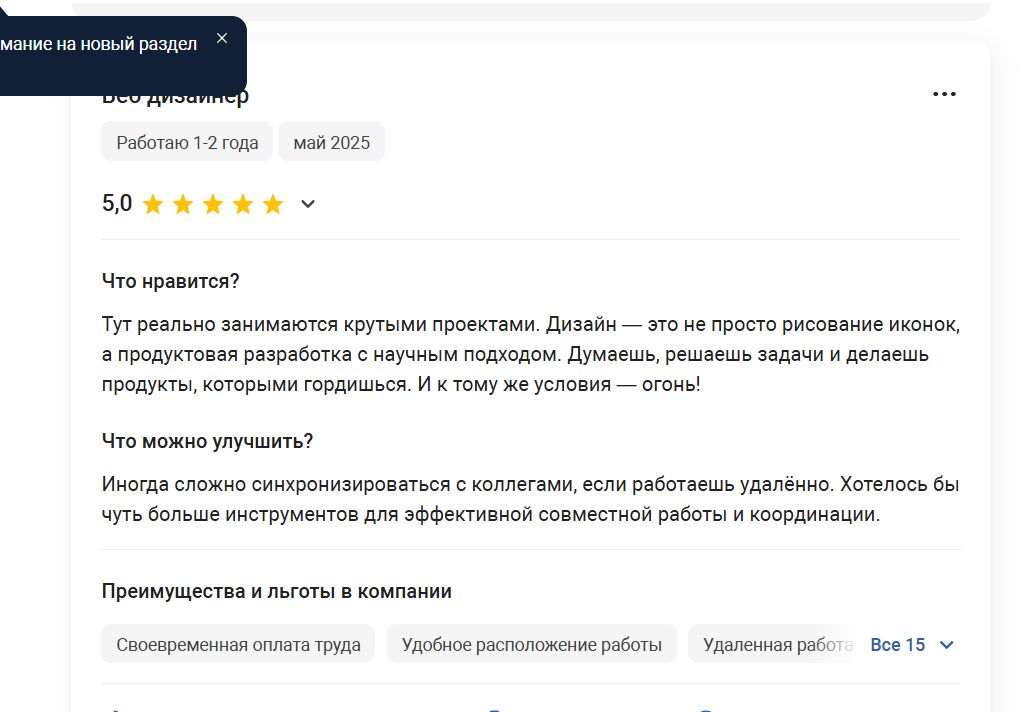Select the Работаю 1-2 года tag

pyautogui.click(x=187, y=142)
